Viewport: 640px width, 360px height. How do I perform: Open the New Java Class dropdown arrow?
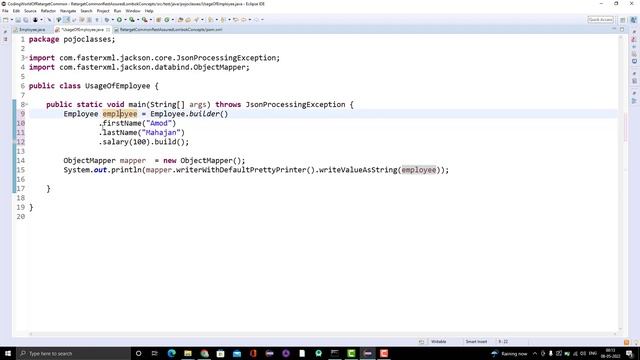tap(173, 20)
